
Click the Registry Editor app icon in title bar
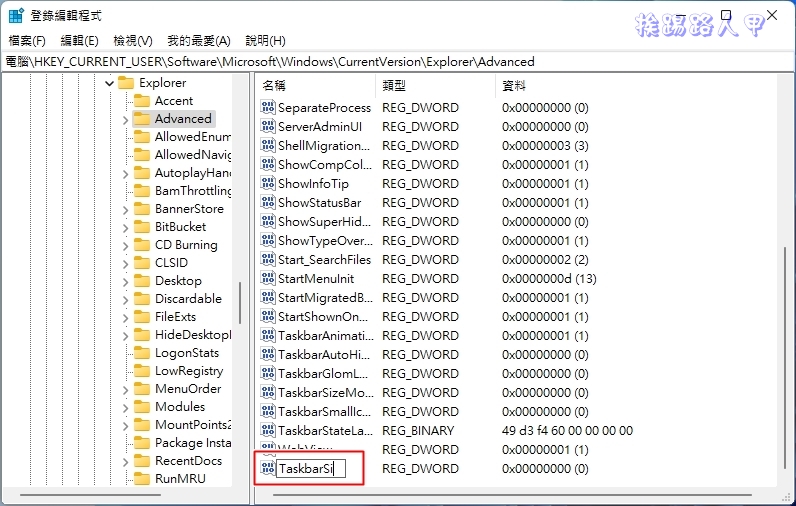[x=16, y=16]
